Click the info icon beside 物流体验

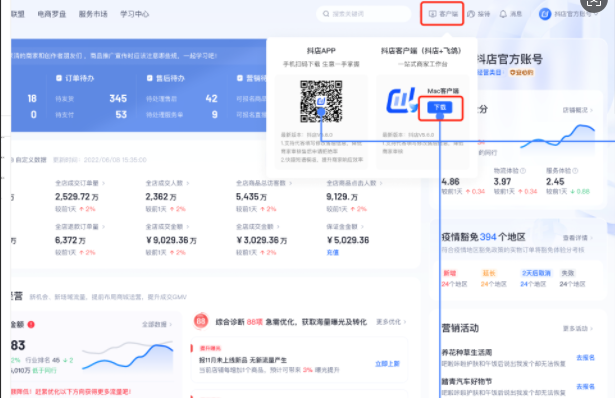pyautogui.click(x=523, y=171)
